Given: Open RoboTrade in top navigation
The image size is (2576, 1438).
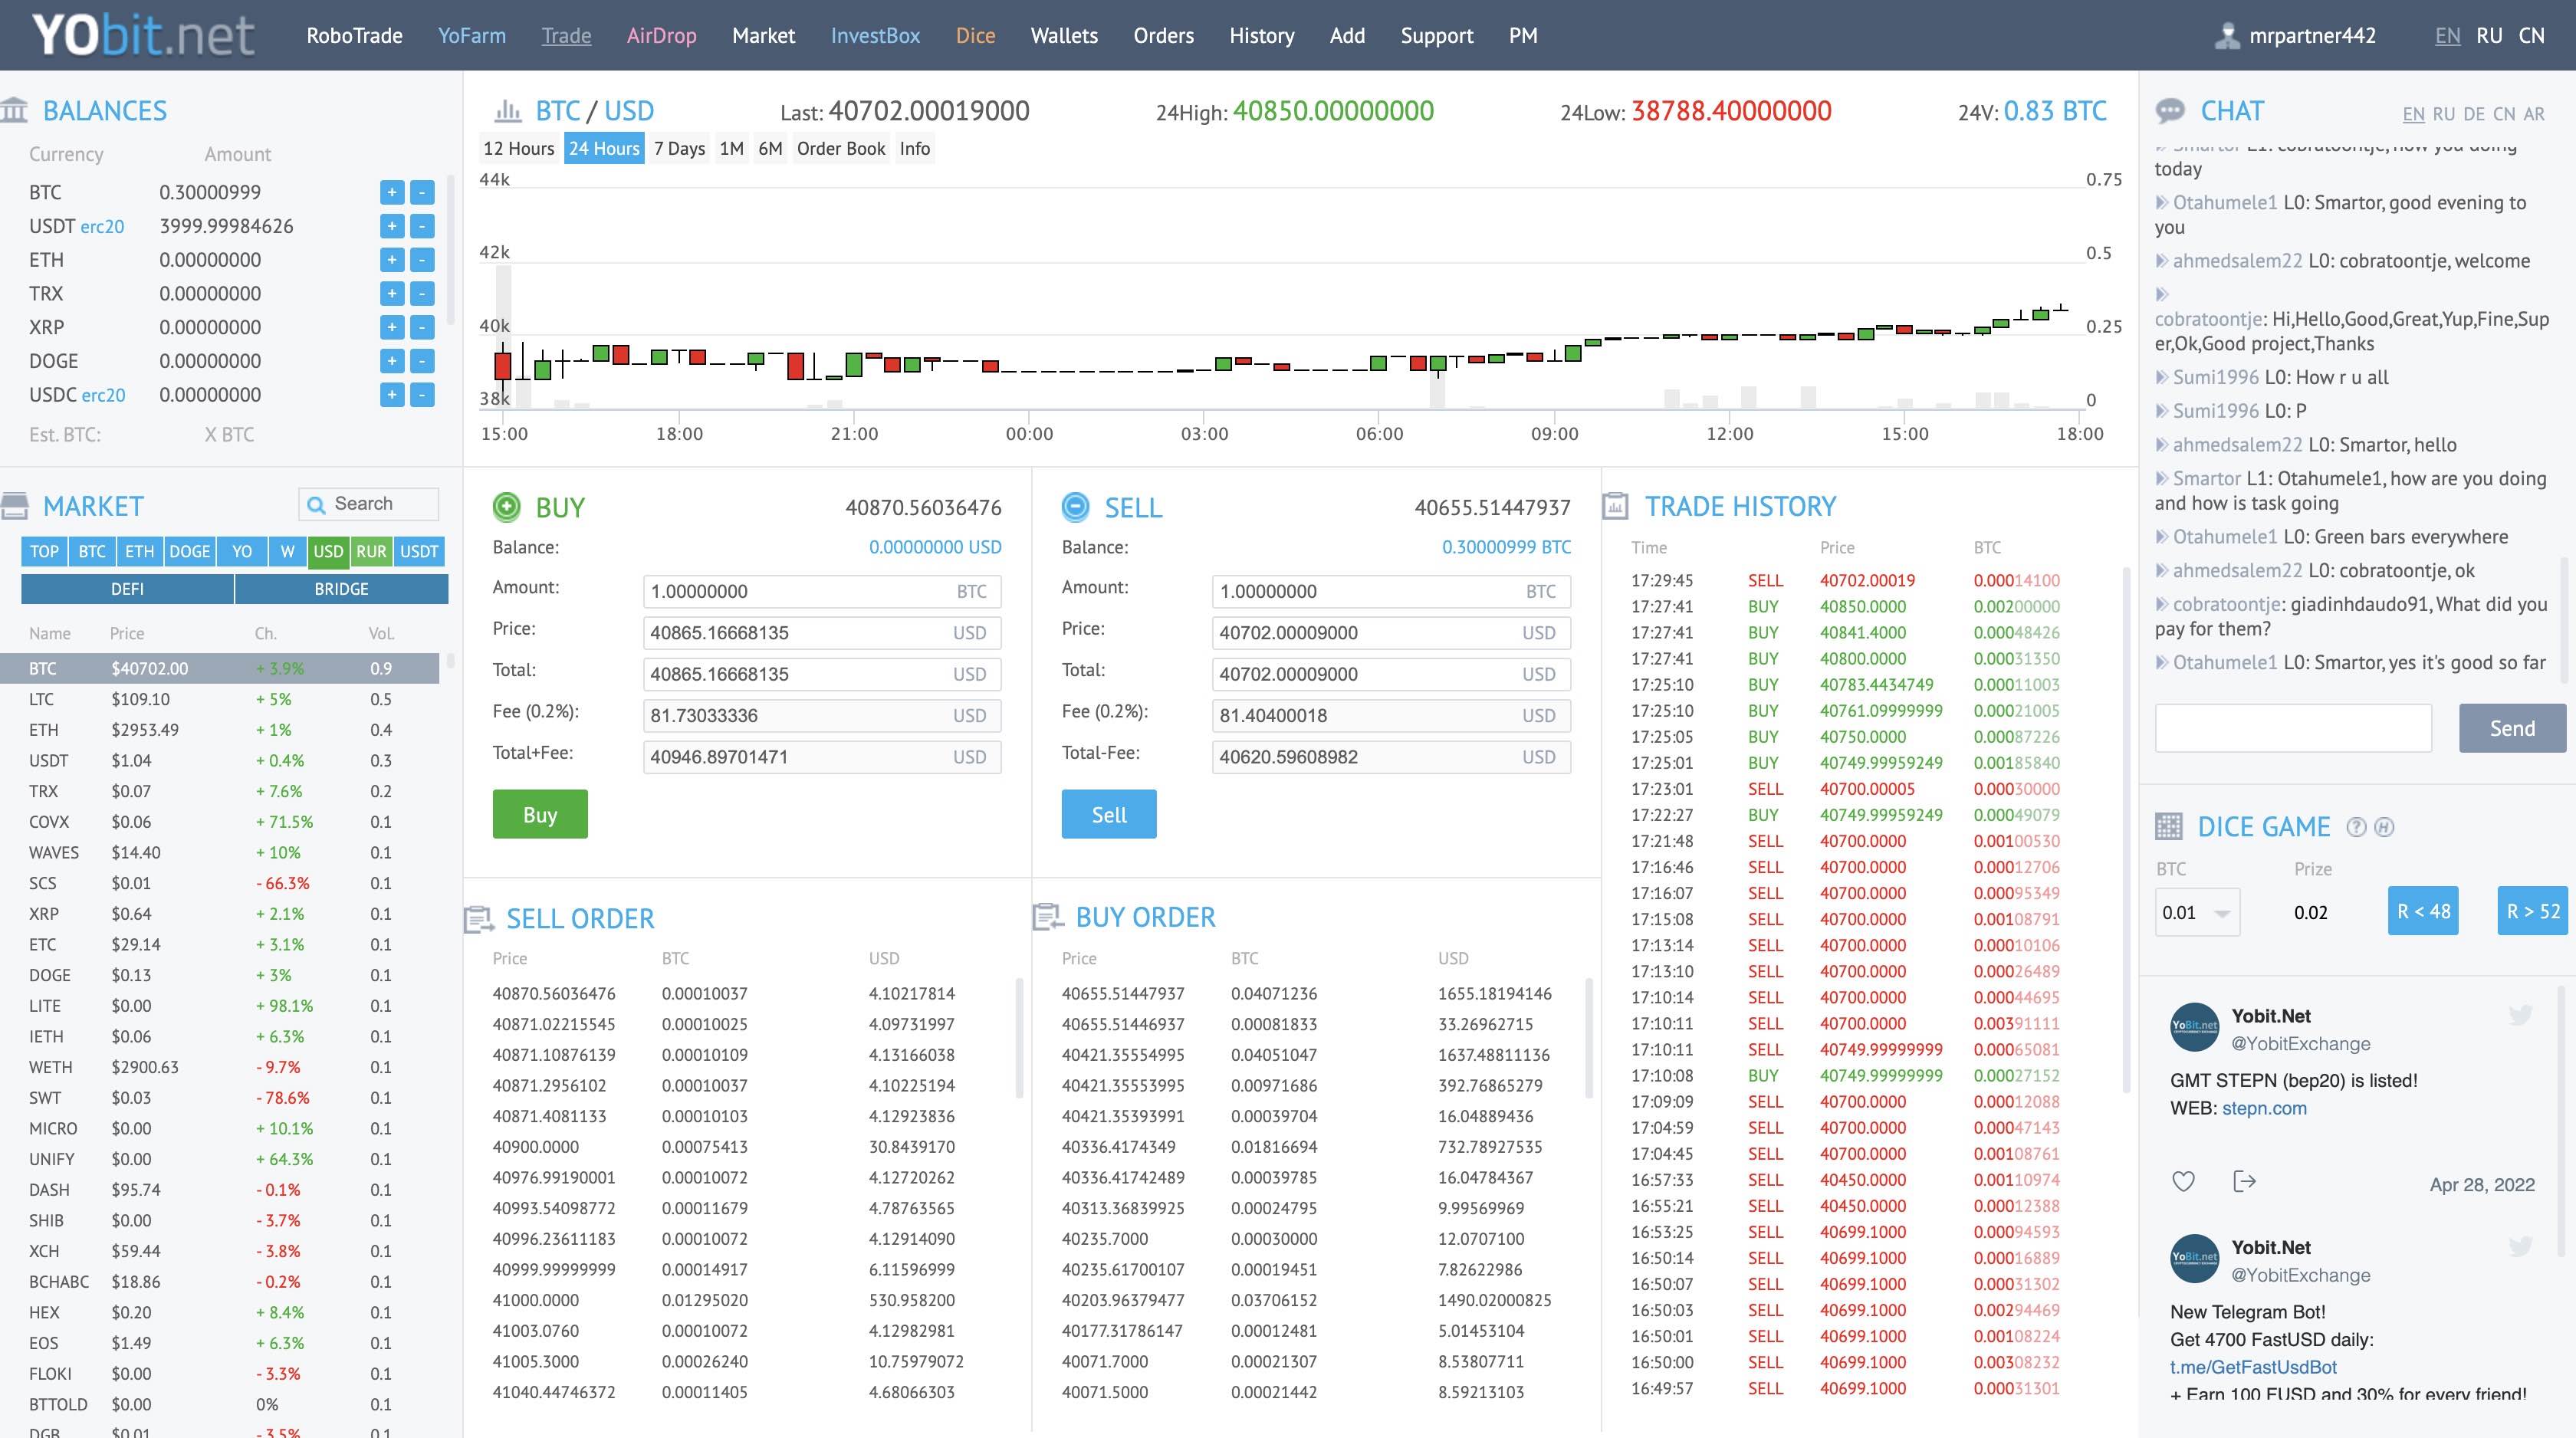Looking at the screenshot, I should (x=354, y=36).
